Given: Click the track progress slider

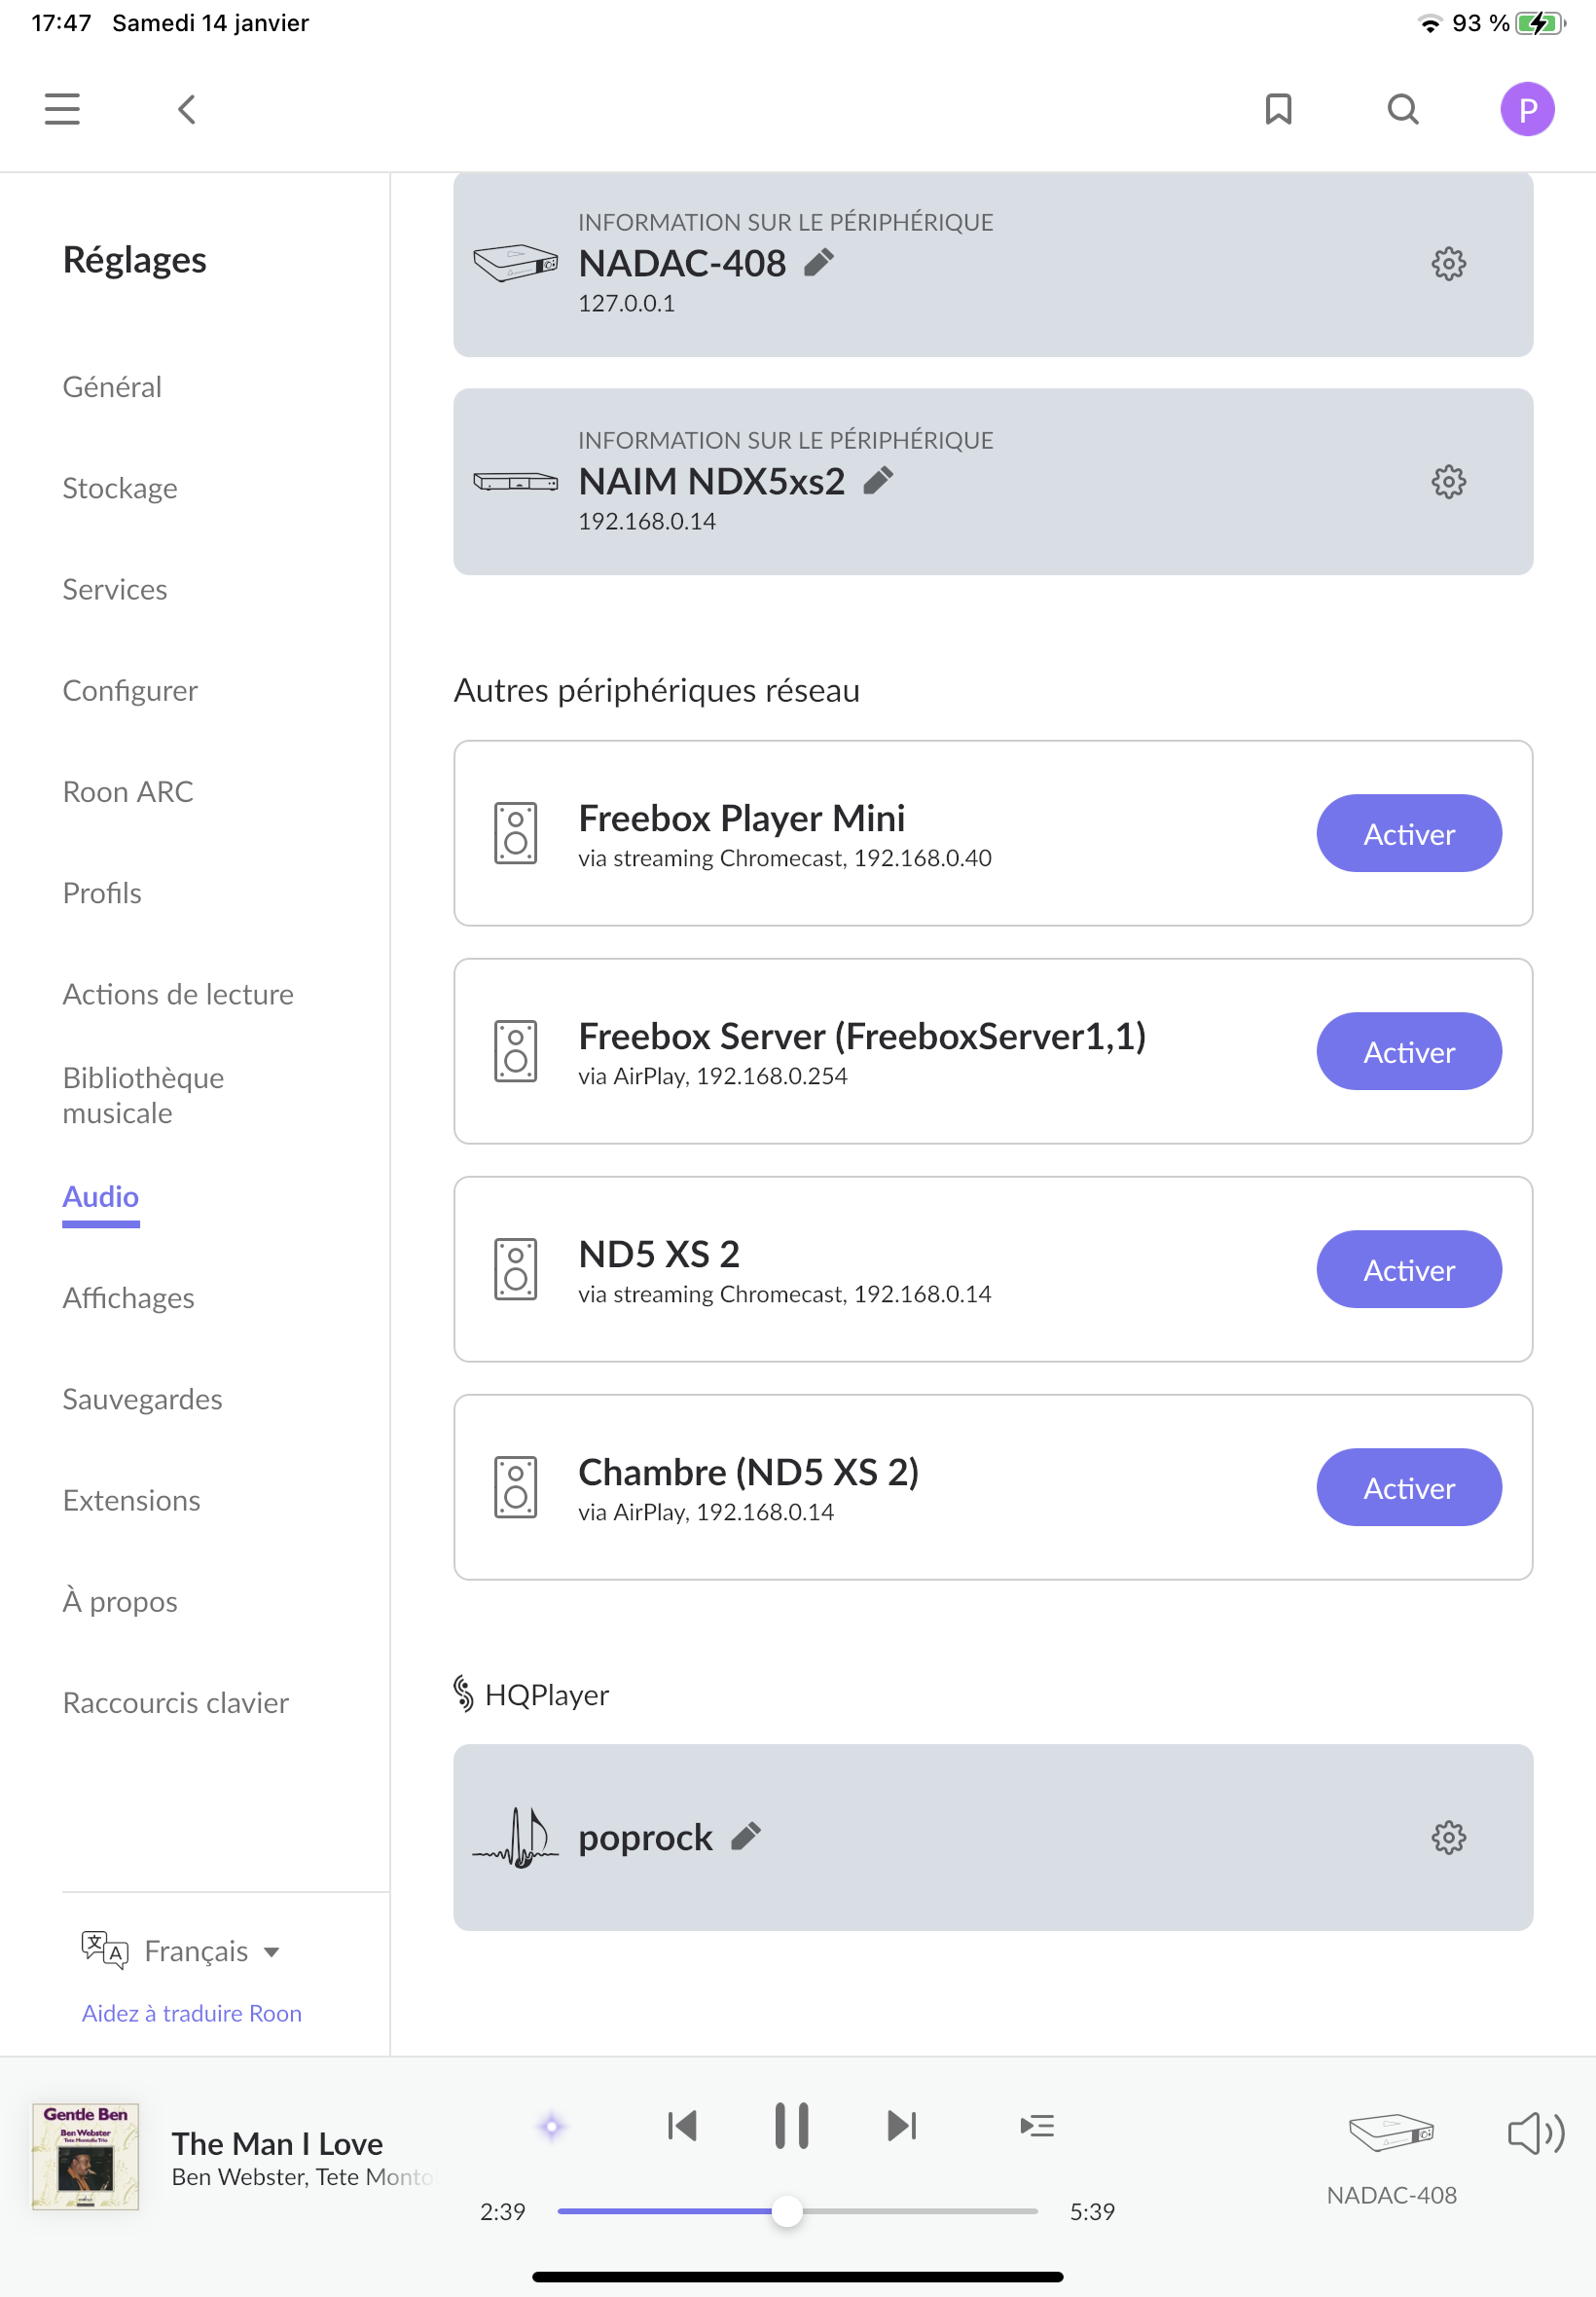Looking at the screenshot, I should tap(797, 2211).
